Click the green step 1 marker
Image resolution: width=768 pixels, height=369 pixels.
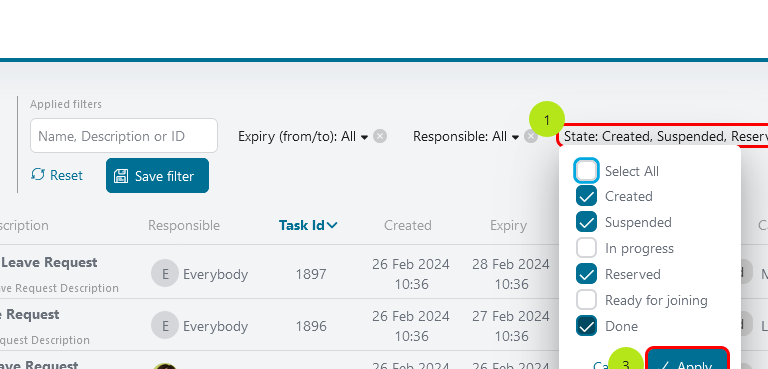click(x=547, y=119)
